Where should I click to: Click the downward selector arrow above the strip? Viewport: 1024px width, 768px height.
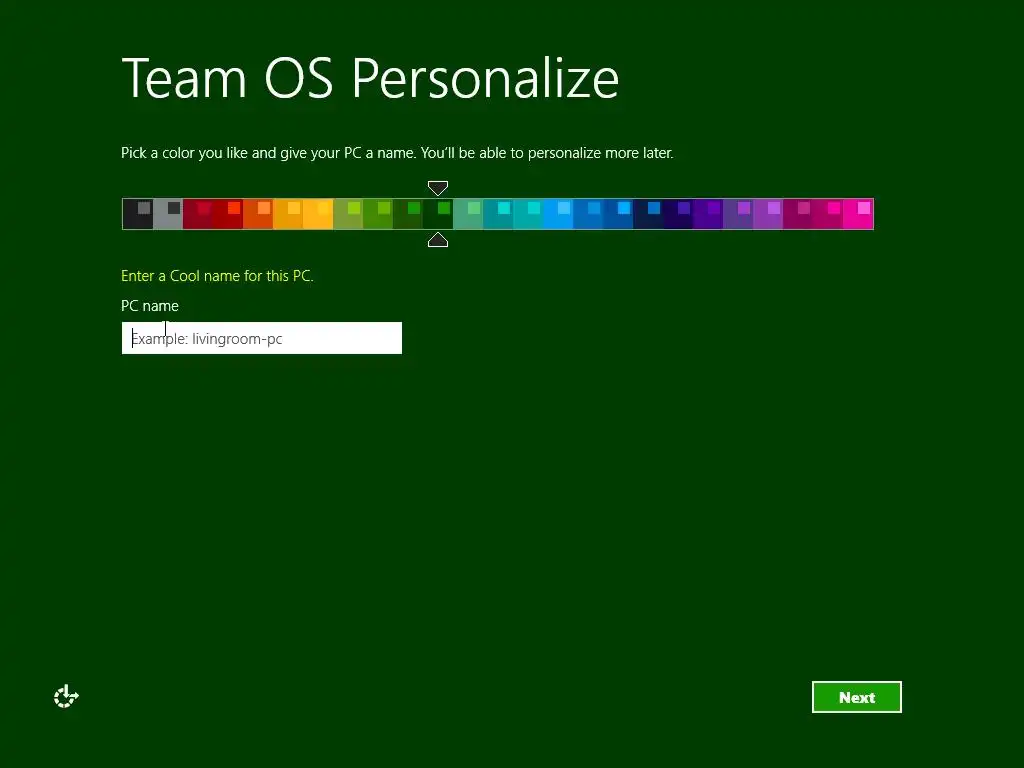point(438,189)
